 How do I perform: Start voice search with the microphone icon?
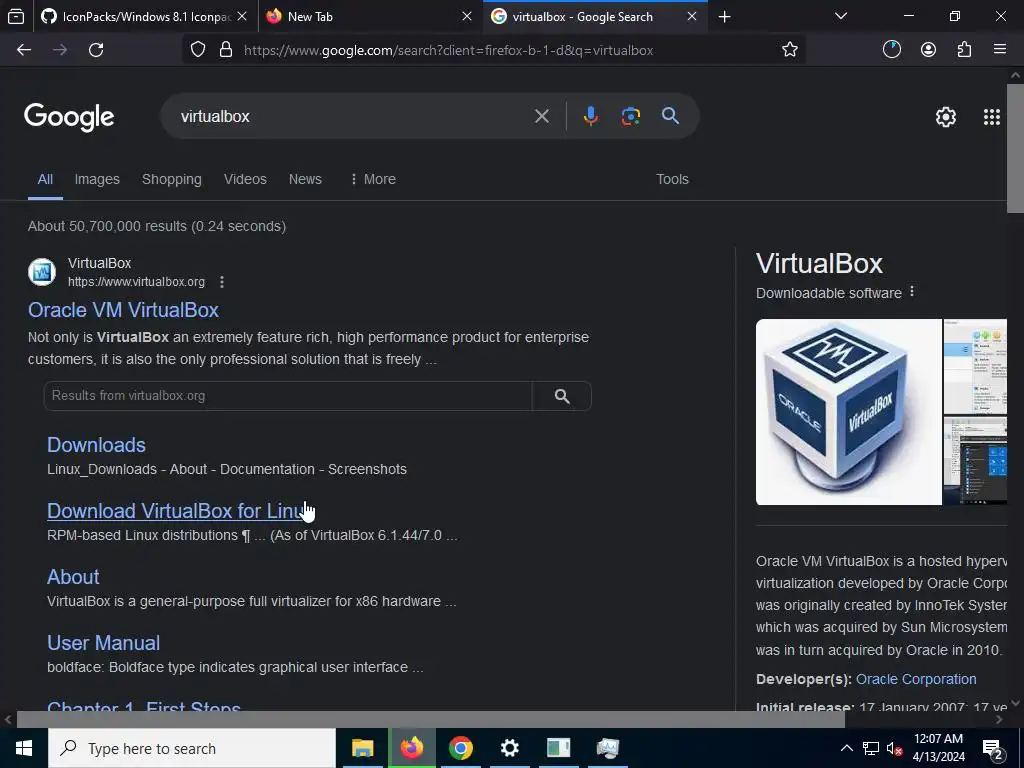point(590,116)
